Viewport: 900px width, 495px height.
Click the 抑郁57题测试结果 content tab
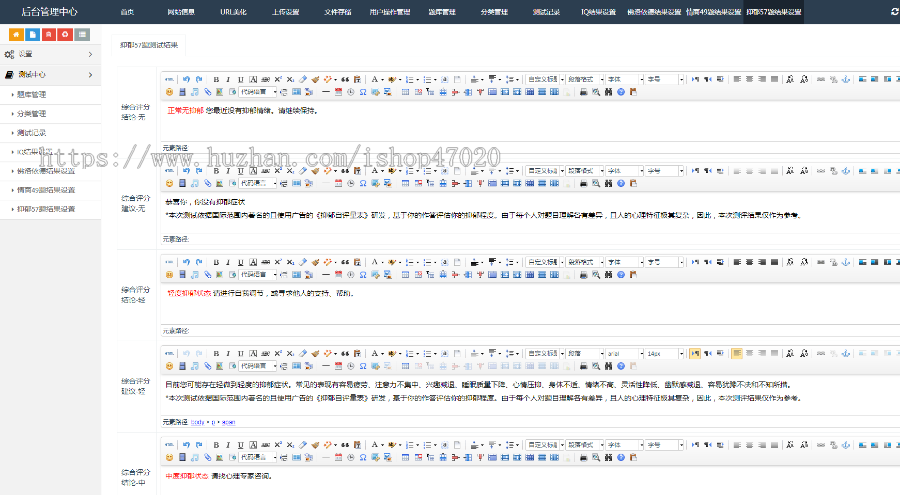tap(149, 45)
